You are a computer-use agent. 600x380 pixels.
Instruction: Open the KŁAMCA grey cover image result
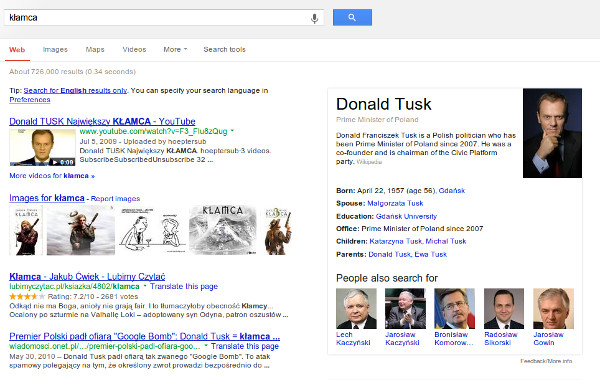tap(223, 230)
